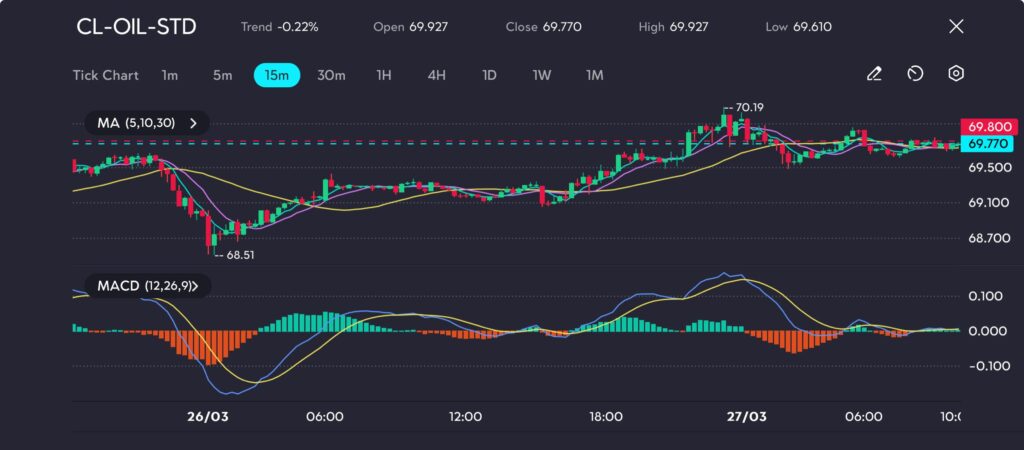Switch to the 1D daily timeframe
Viewport: 1024px width, 450px height.
coord(489,75)
